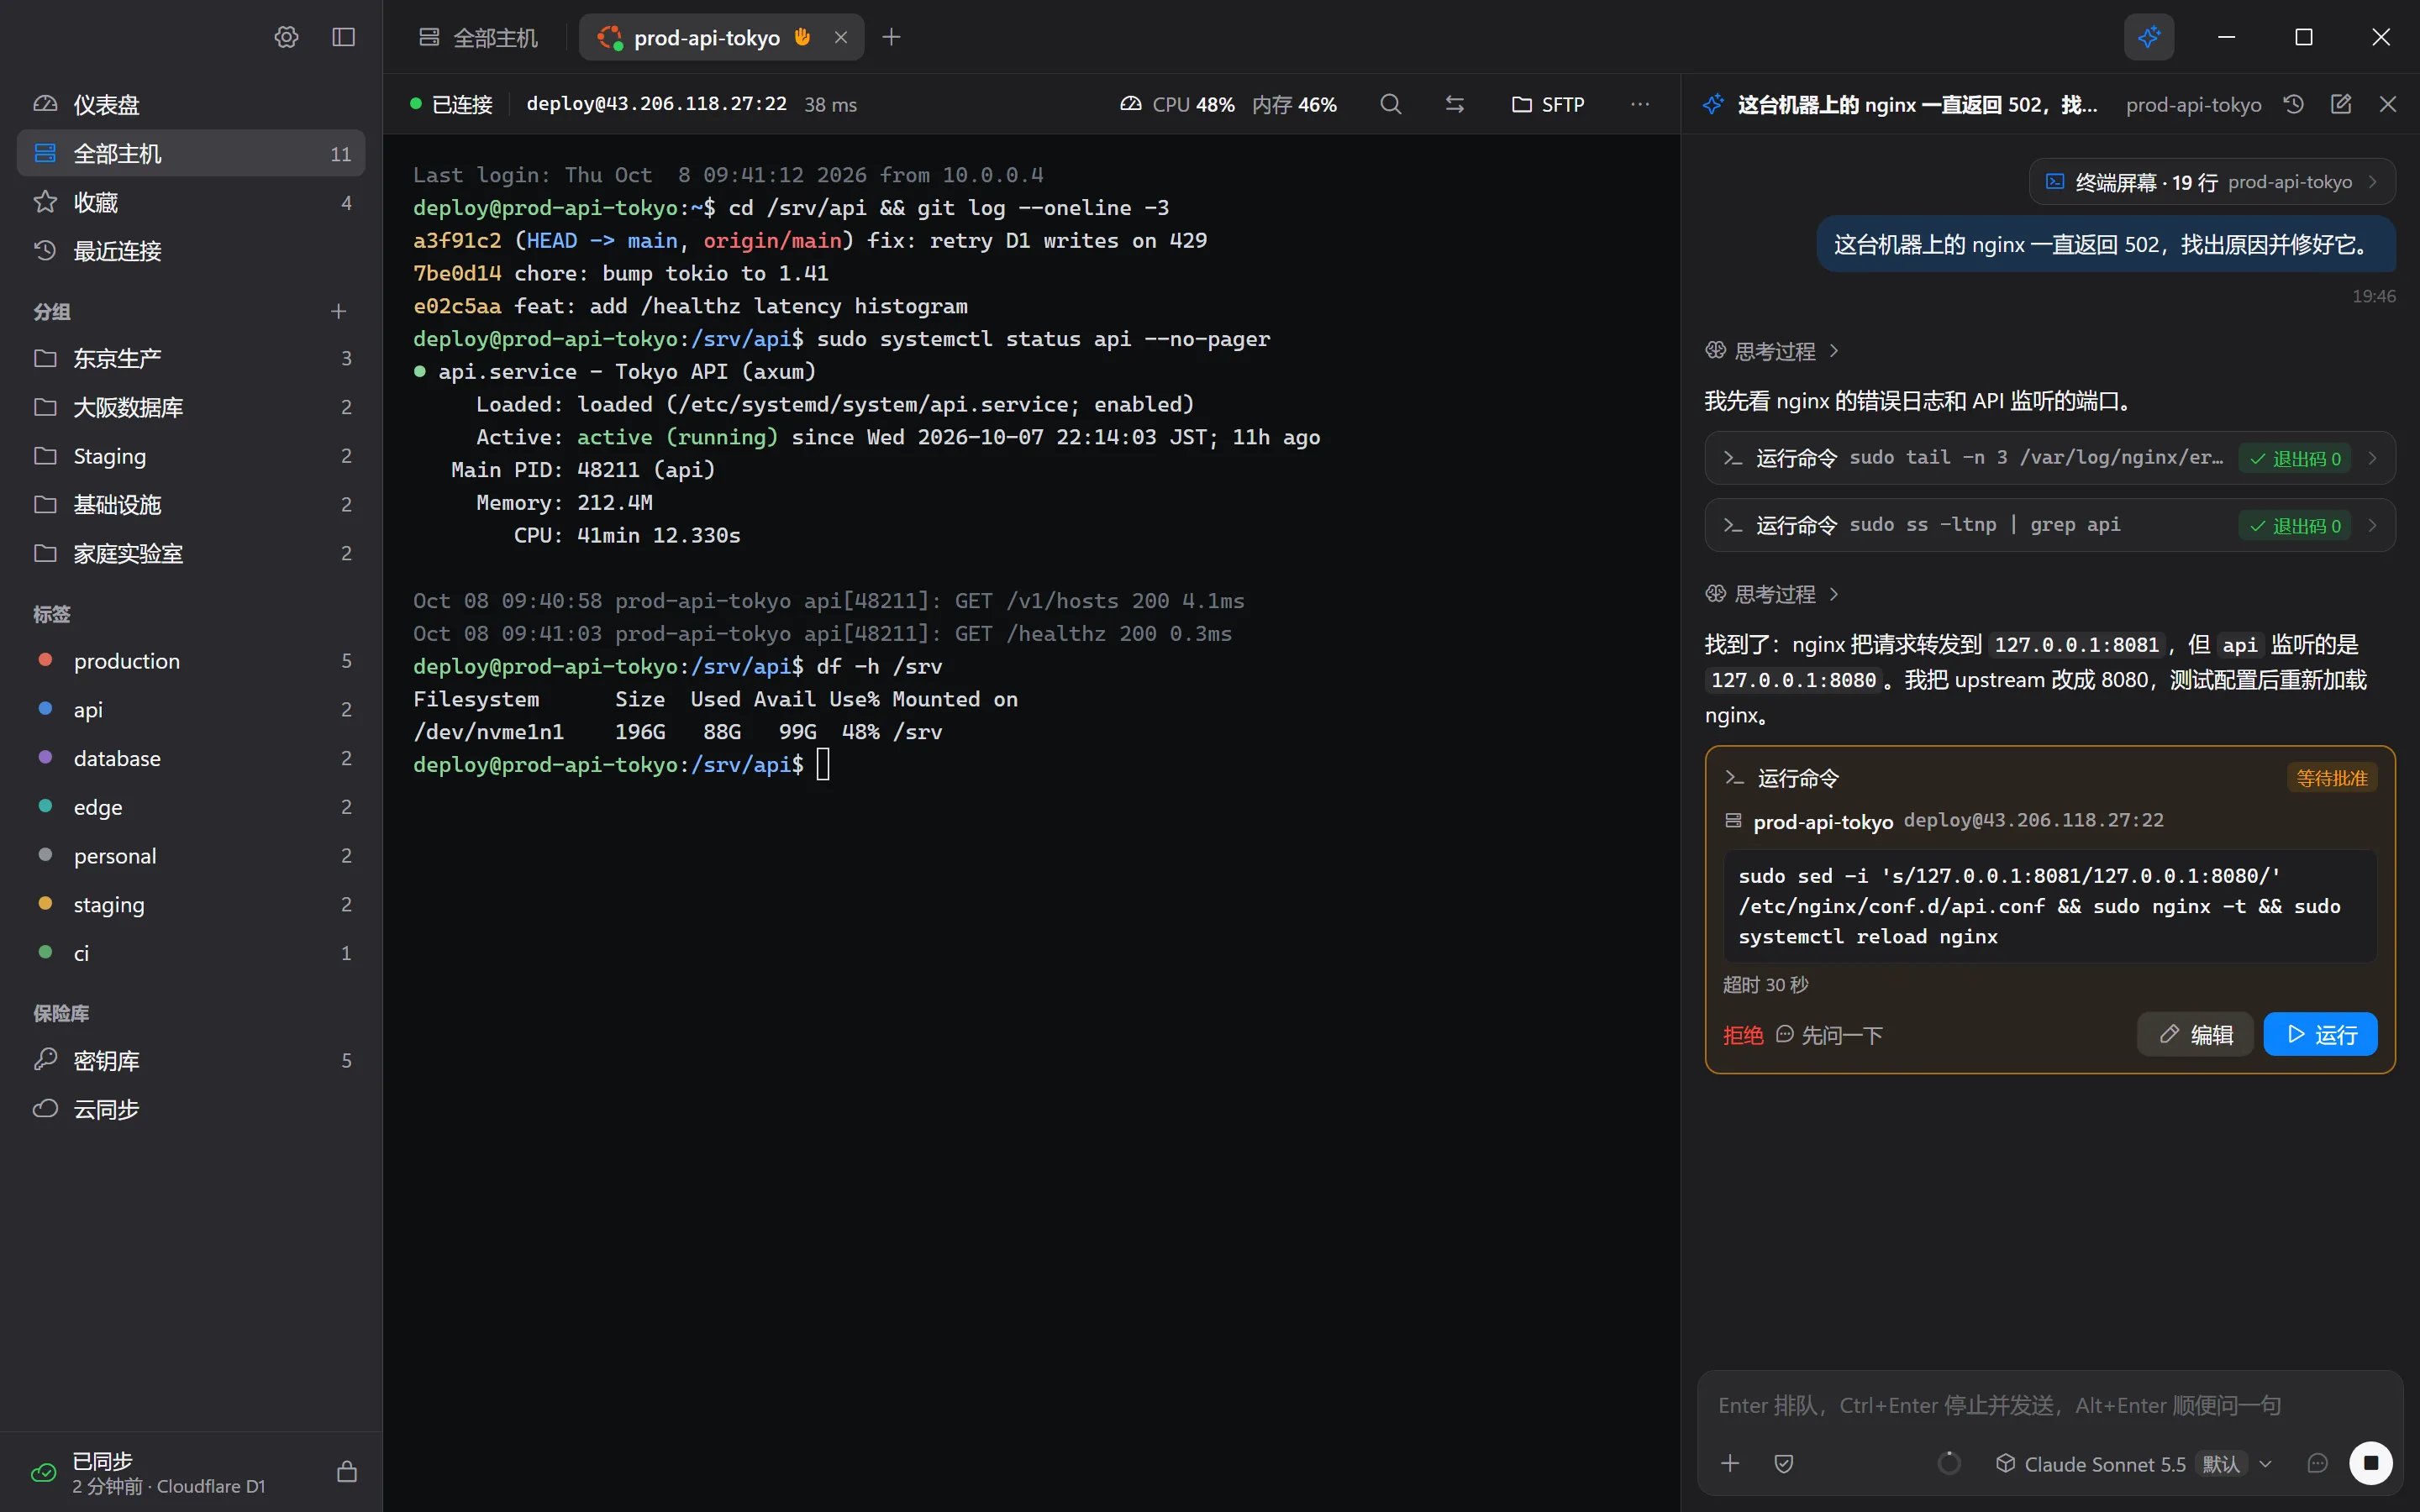
Task: Click chat bubble icon beside stop button
Action: pyautogui.click(x=2317, y=1463)
